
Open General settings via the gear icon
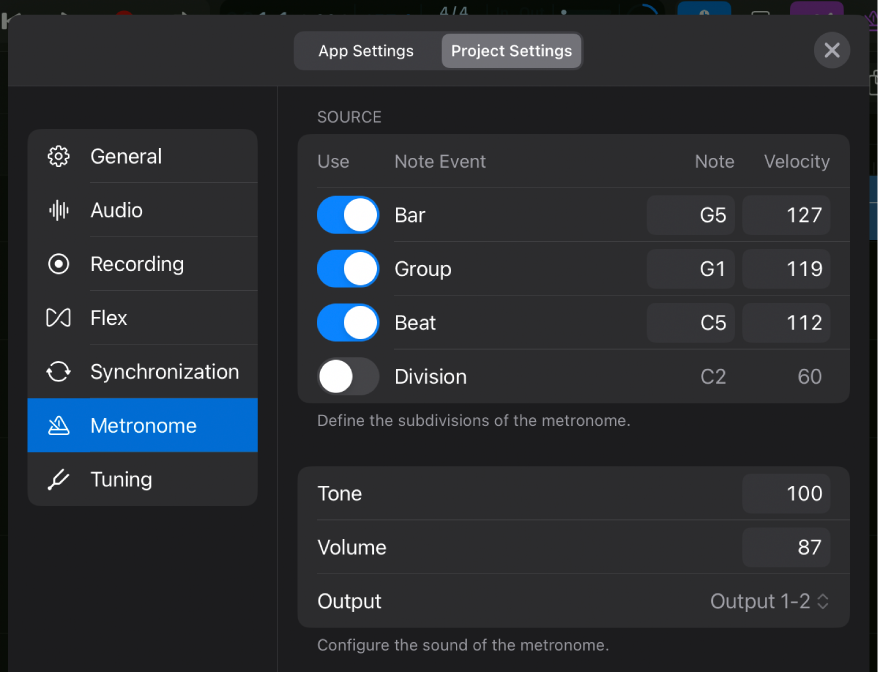pos(58,156)
